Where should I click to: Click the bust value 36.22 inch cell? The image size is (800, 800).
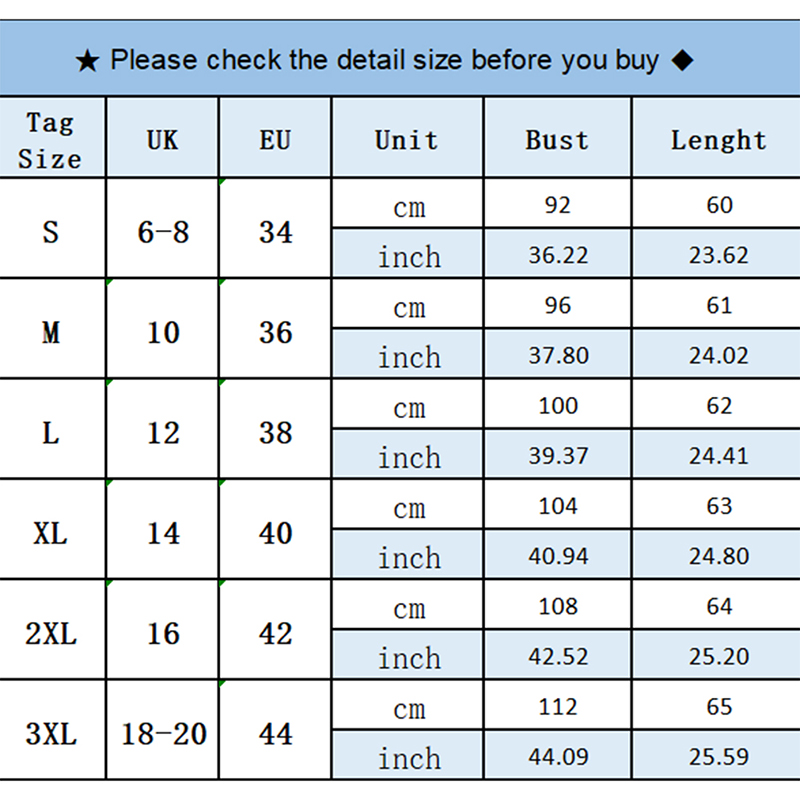click(x=558, y=255)
